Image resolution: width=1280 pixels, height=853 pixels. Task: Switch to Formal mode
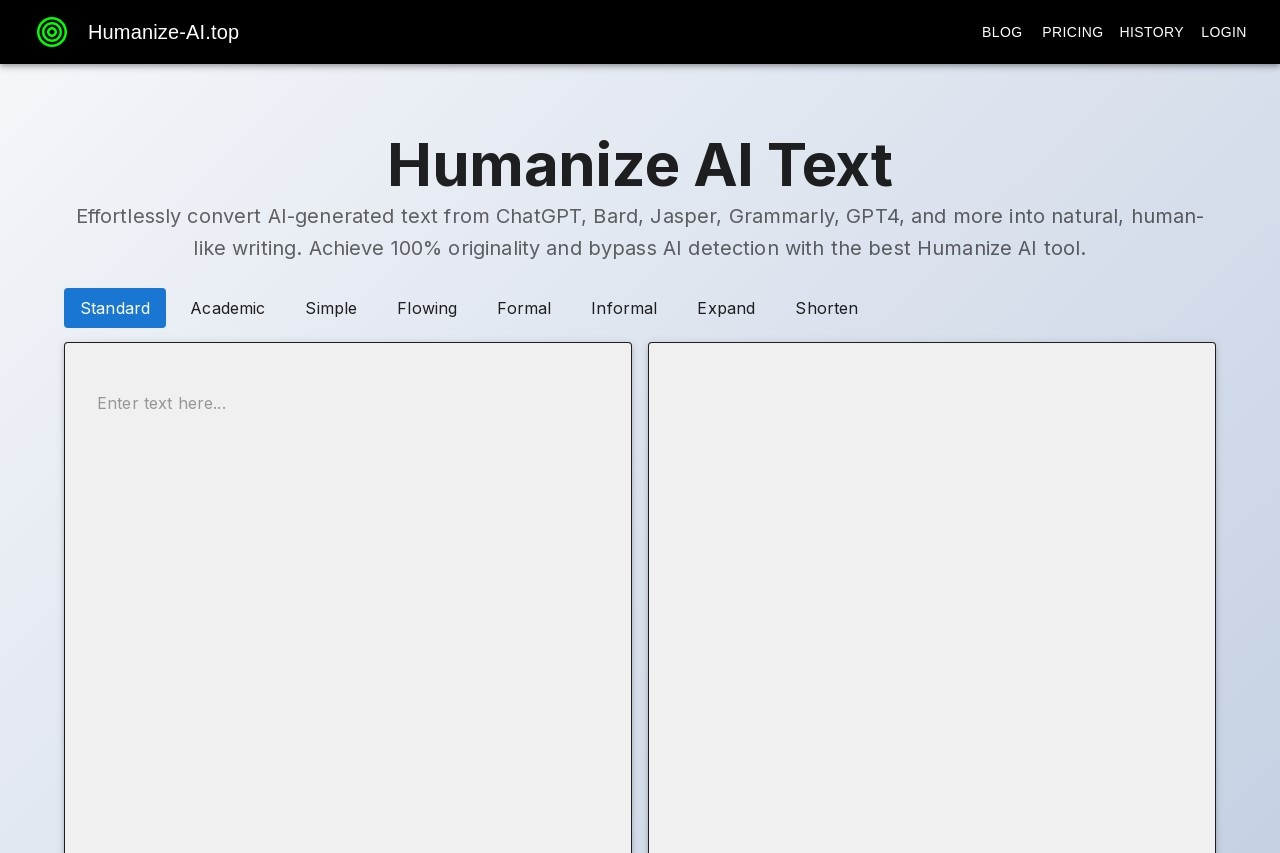(524, 308)
